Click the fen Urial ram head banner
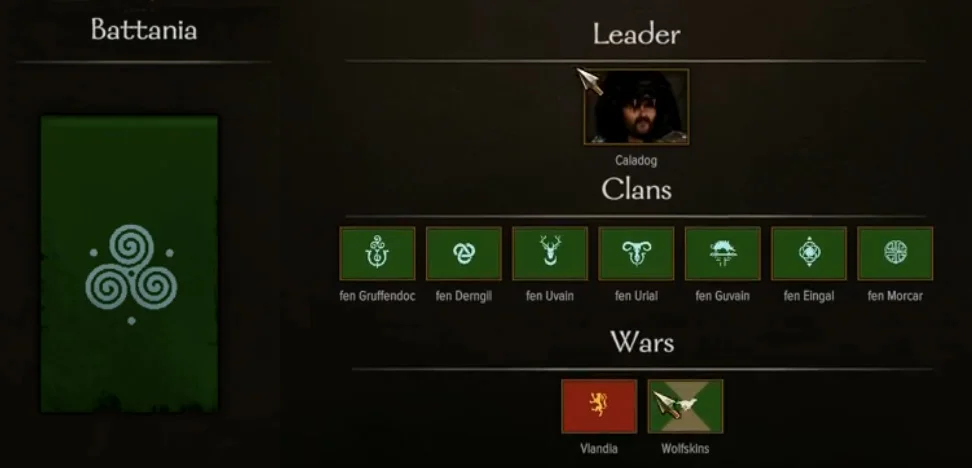This screenshot has height=468, width=972. (x=636, y=253)
